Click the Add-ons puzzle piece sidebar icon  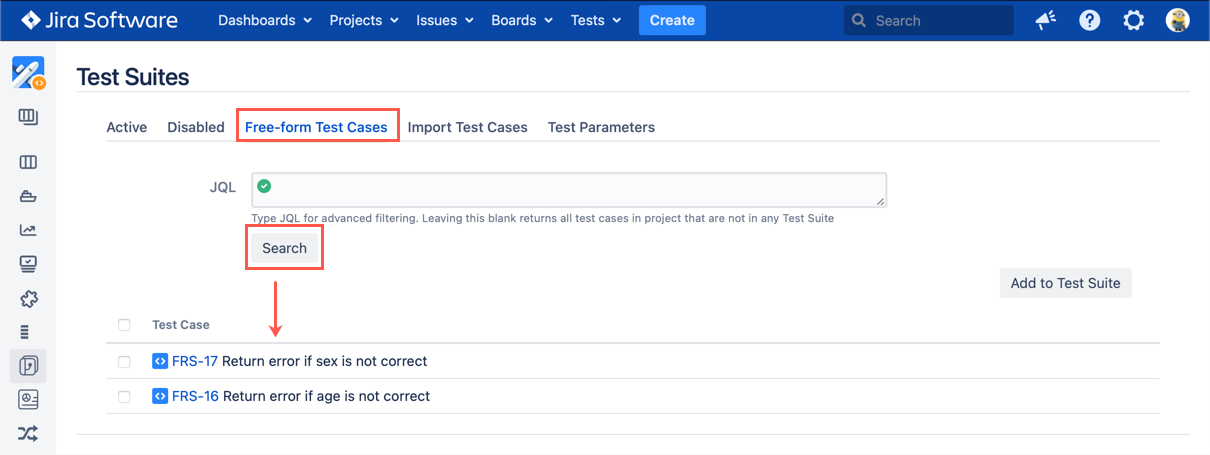pyautogui.click(x=28, y=298)
